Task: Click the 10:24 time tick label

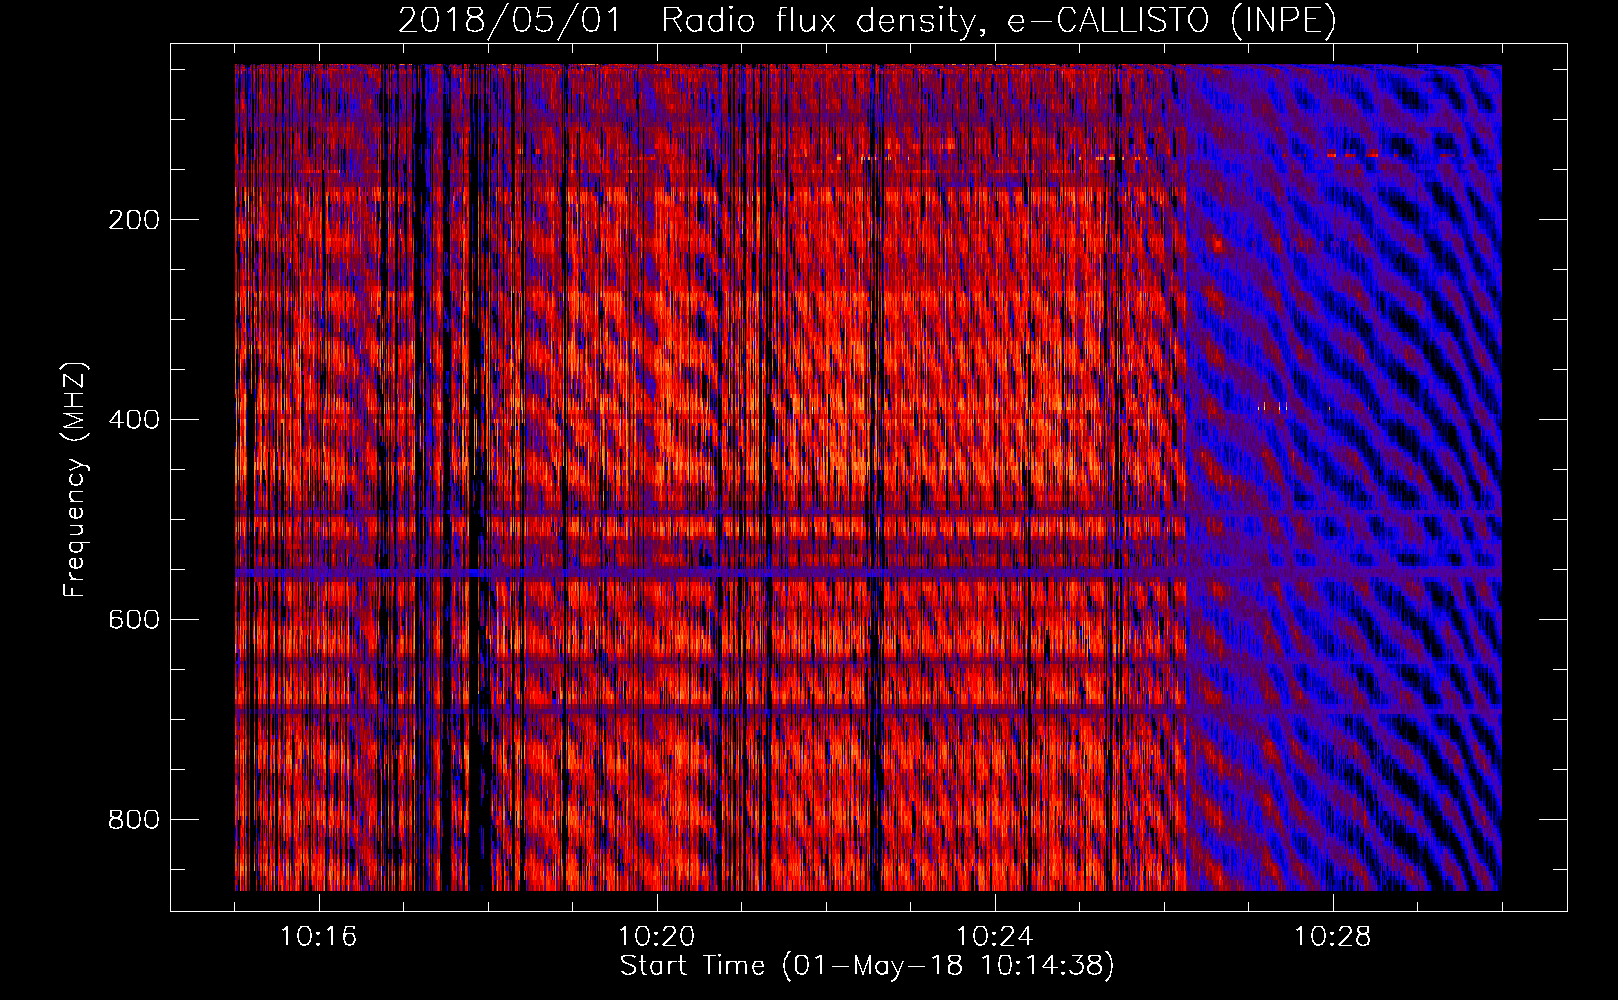Action: click(x=995, y=937)
